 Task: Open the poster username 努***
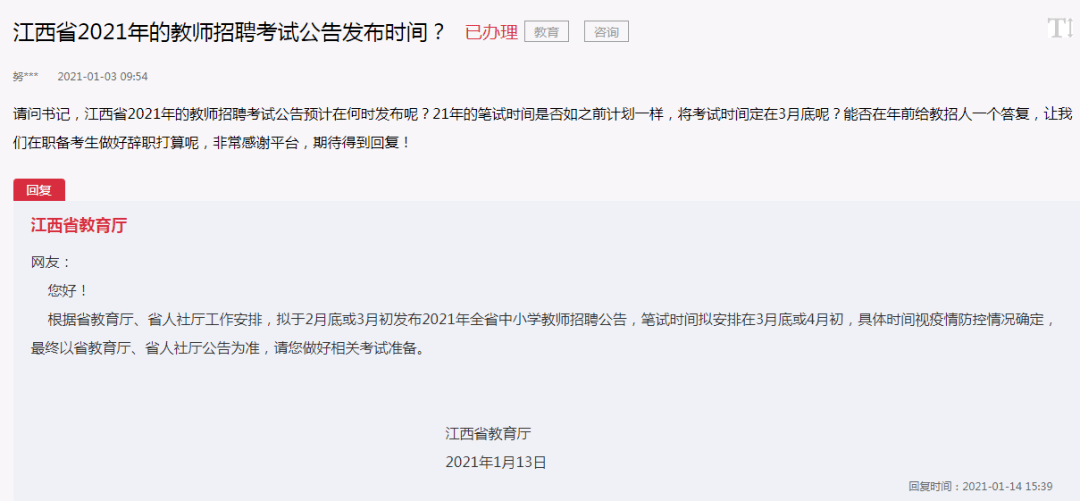pyautogui.click(x=25, y=76)
